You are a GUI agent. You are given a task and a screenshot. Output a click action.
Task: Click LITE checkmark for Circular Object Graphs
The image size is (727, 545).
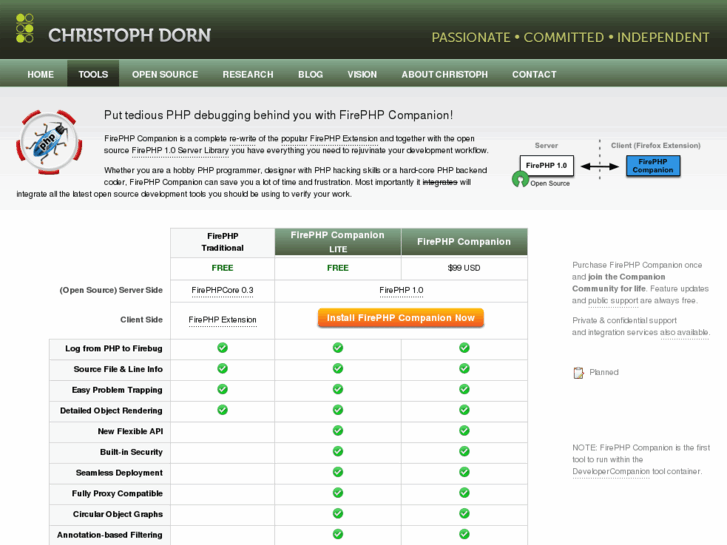pyautogui.click(x=338, y=513)
